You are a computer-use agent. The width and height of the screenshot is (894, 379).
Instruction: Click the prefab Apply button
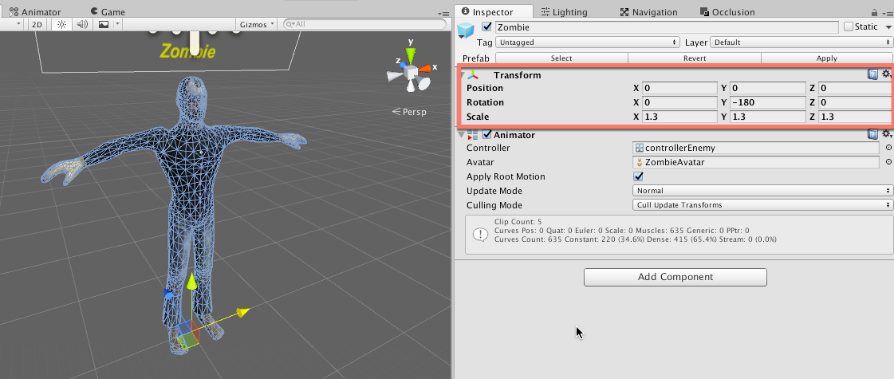coord(827,58)
